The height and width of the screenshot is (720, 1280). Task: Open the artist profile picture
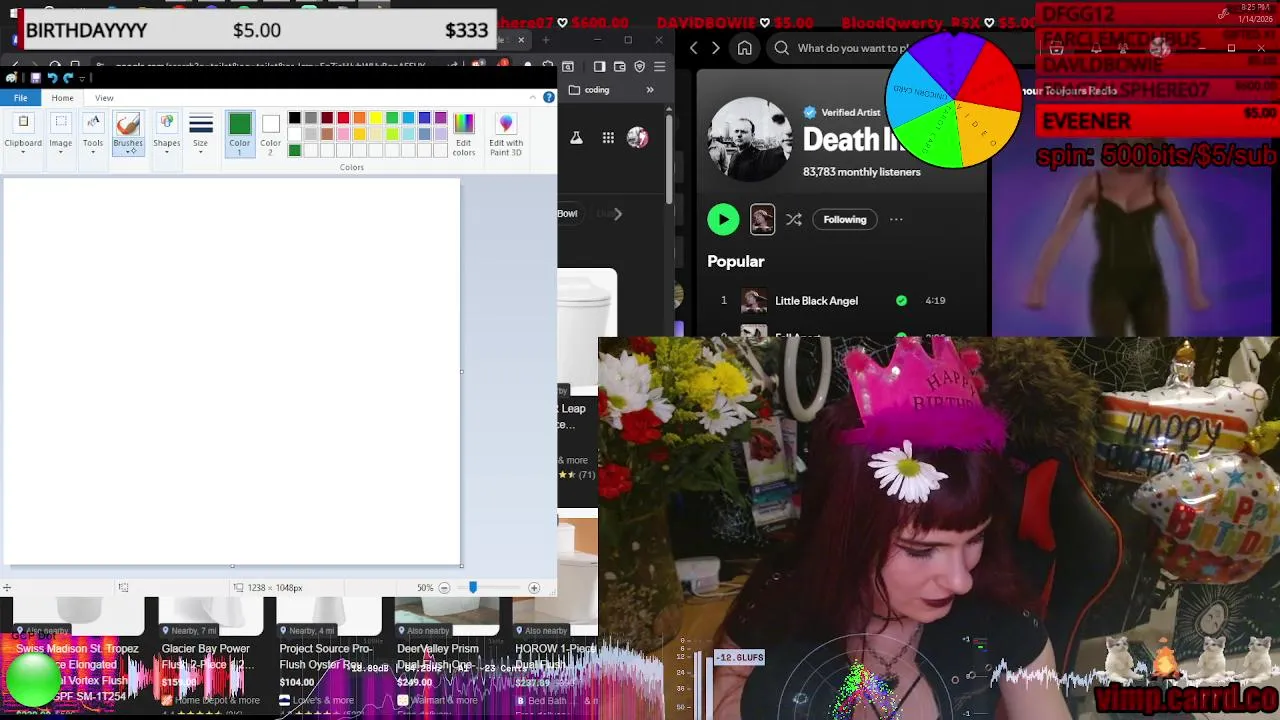pos(750,139)
